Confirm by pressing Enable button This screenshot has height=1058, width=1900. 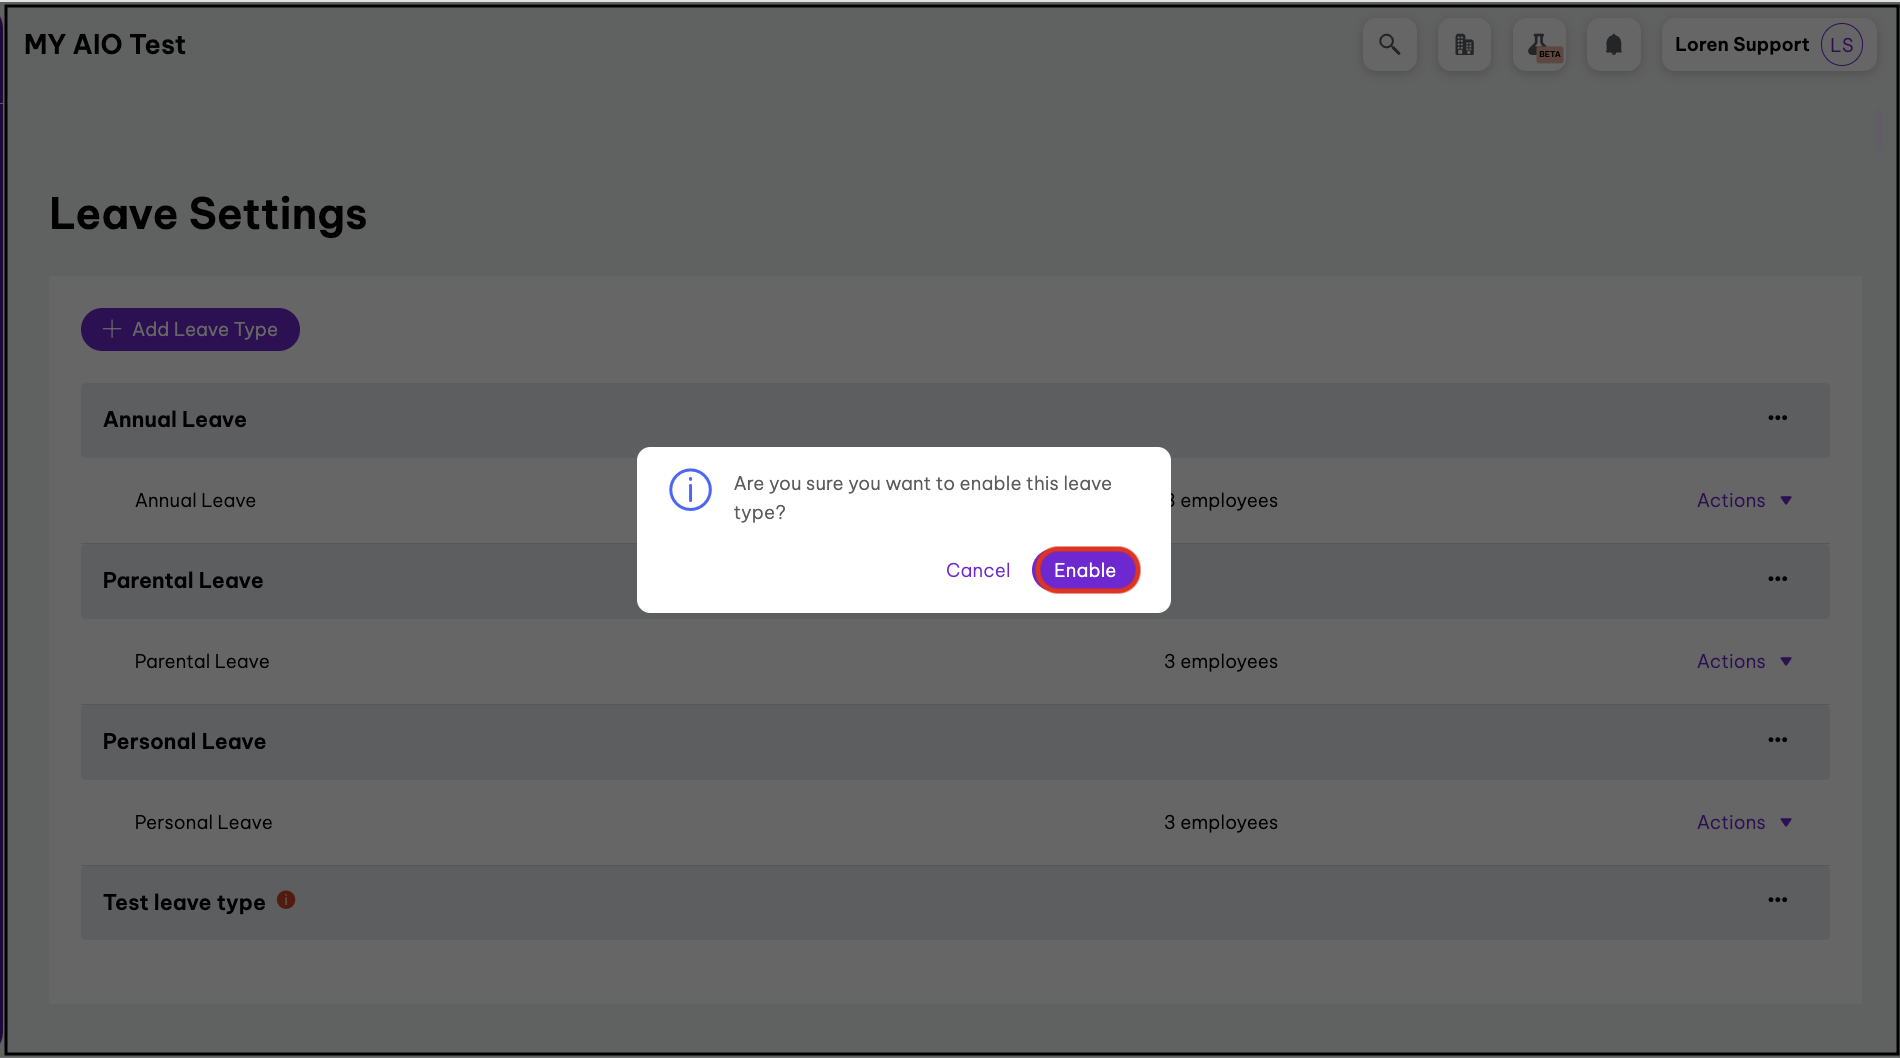(1085, 570)
